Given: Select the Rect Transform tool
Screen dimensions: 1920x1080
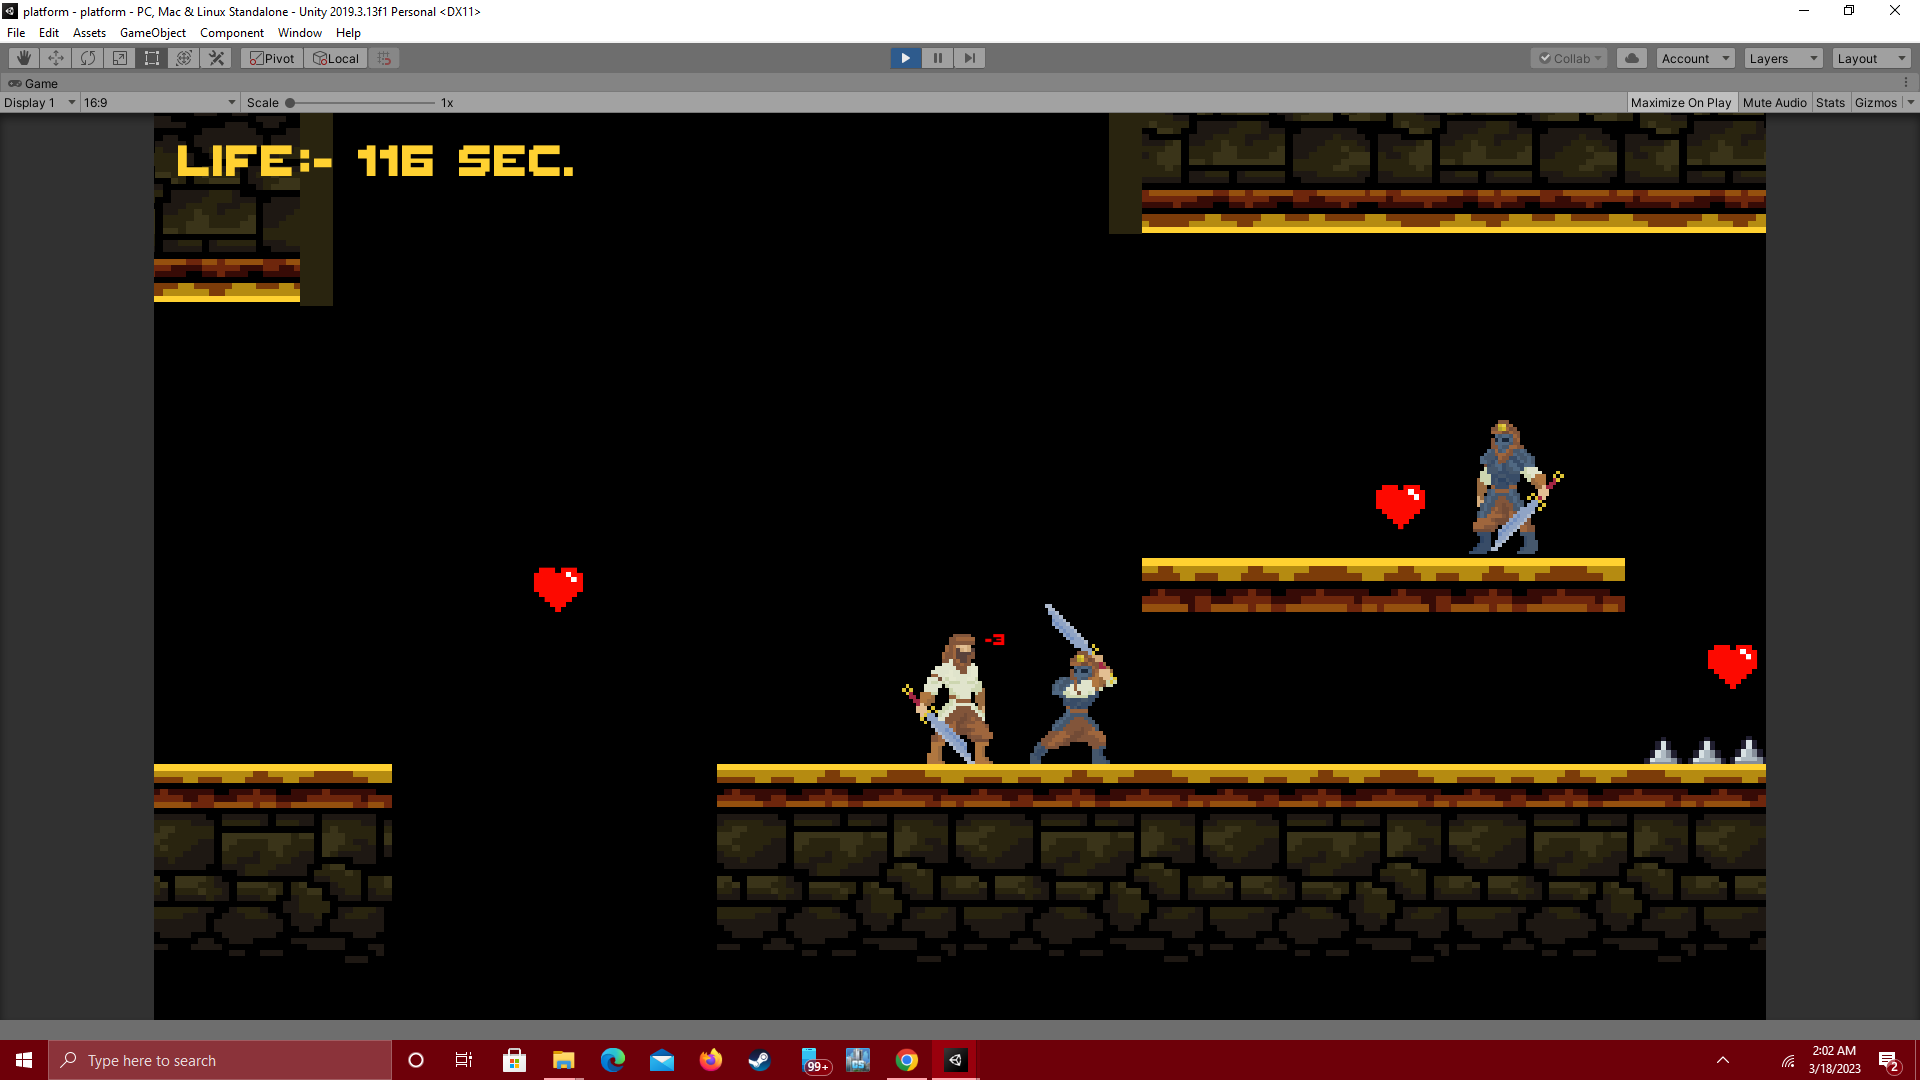Looking at the screenshot, I should (151, 58).
